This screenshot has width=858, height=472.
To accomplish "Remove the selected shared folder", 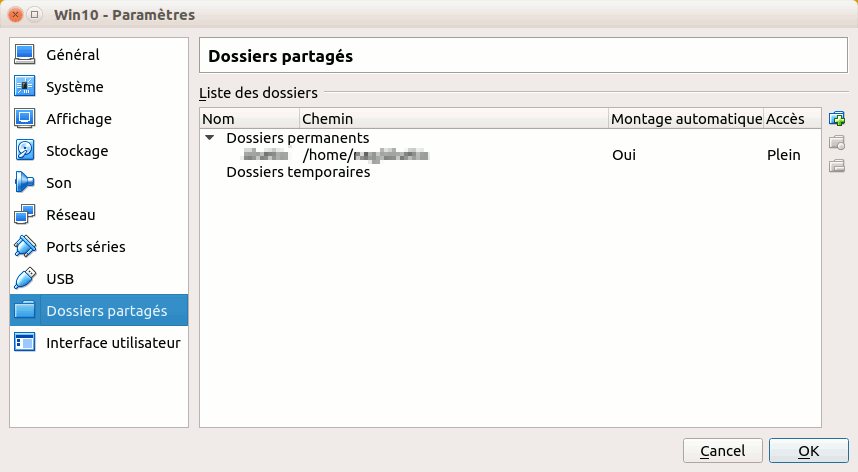I will click(837, 166).
